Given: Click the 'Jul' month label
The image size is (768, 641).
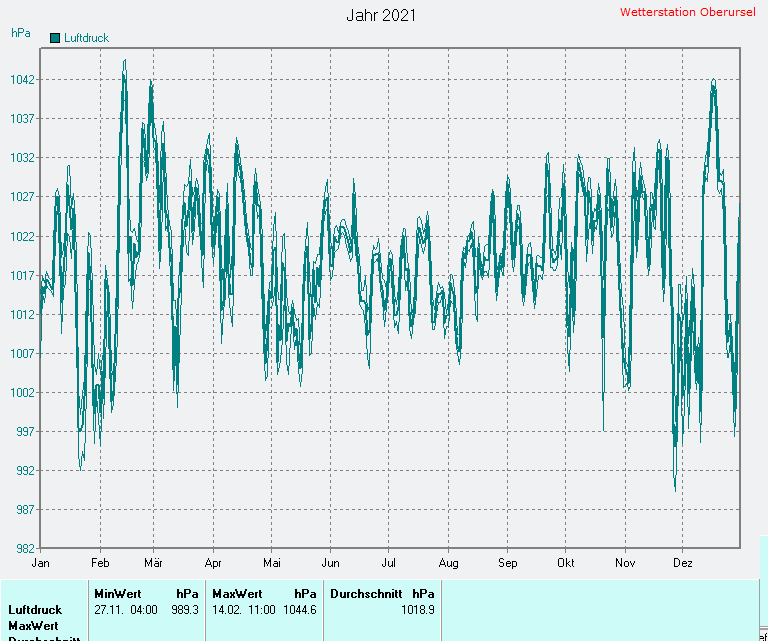Looking at the screenshot, I should tap(388, 563).
